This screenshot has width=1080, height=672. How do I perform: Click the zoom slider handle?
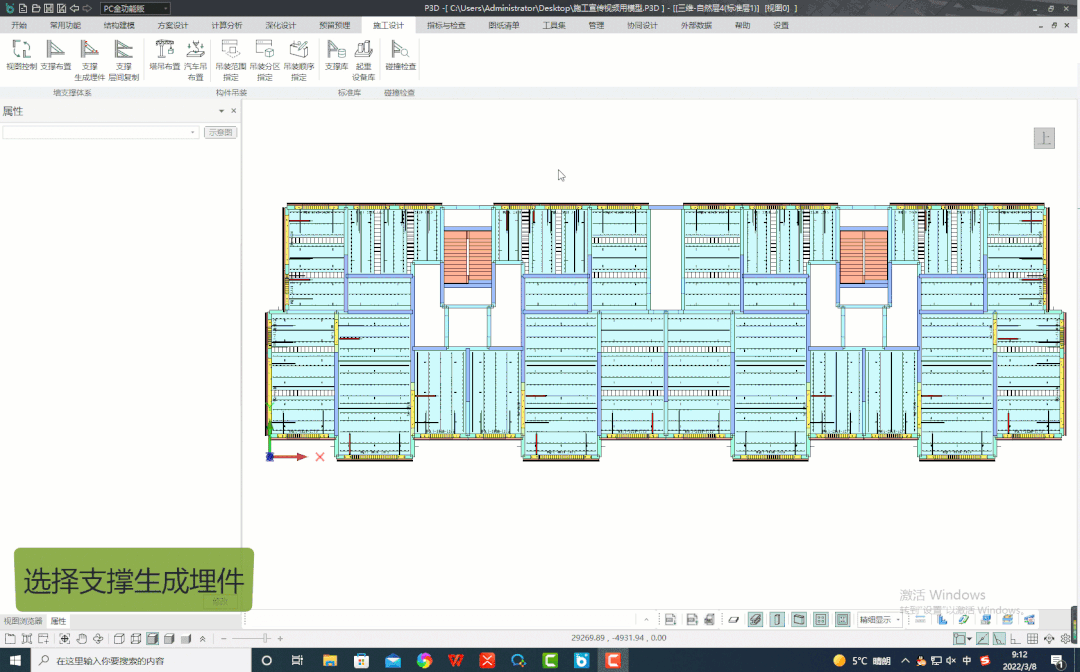(x=265, y=638)
